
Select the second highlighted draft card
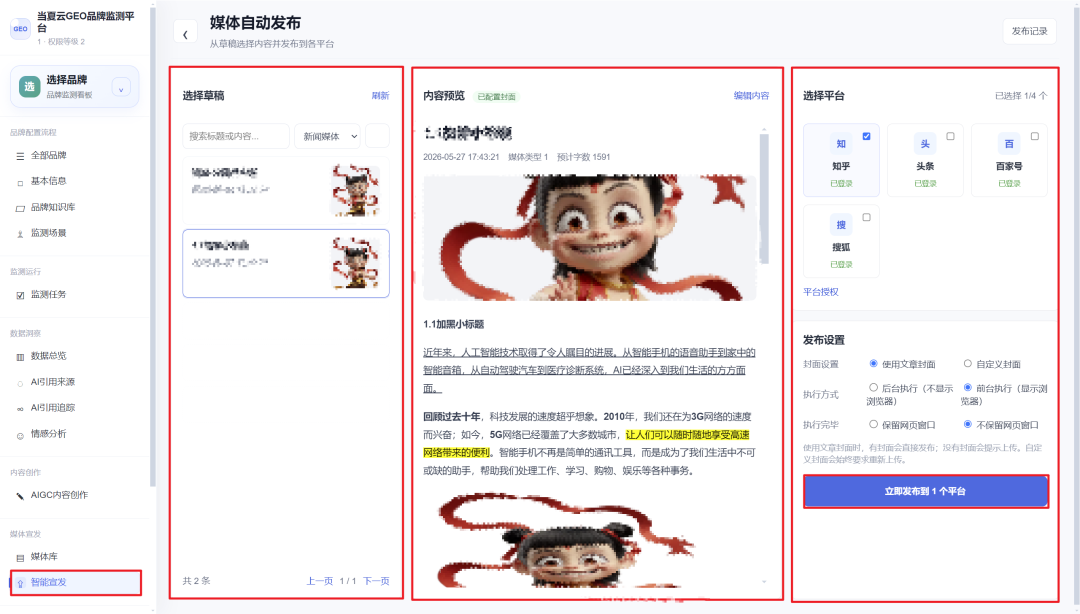click(286, 263)
